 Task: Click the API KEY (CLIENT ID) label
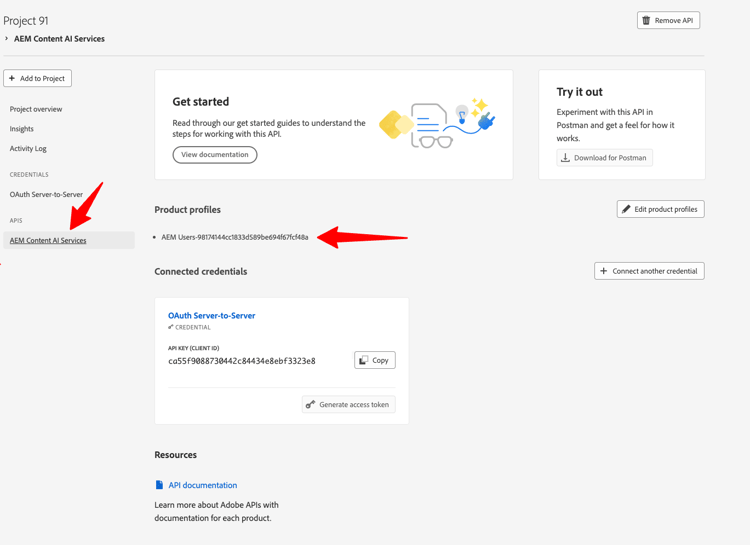pos(194,348)
